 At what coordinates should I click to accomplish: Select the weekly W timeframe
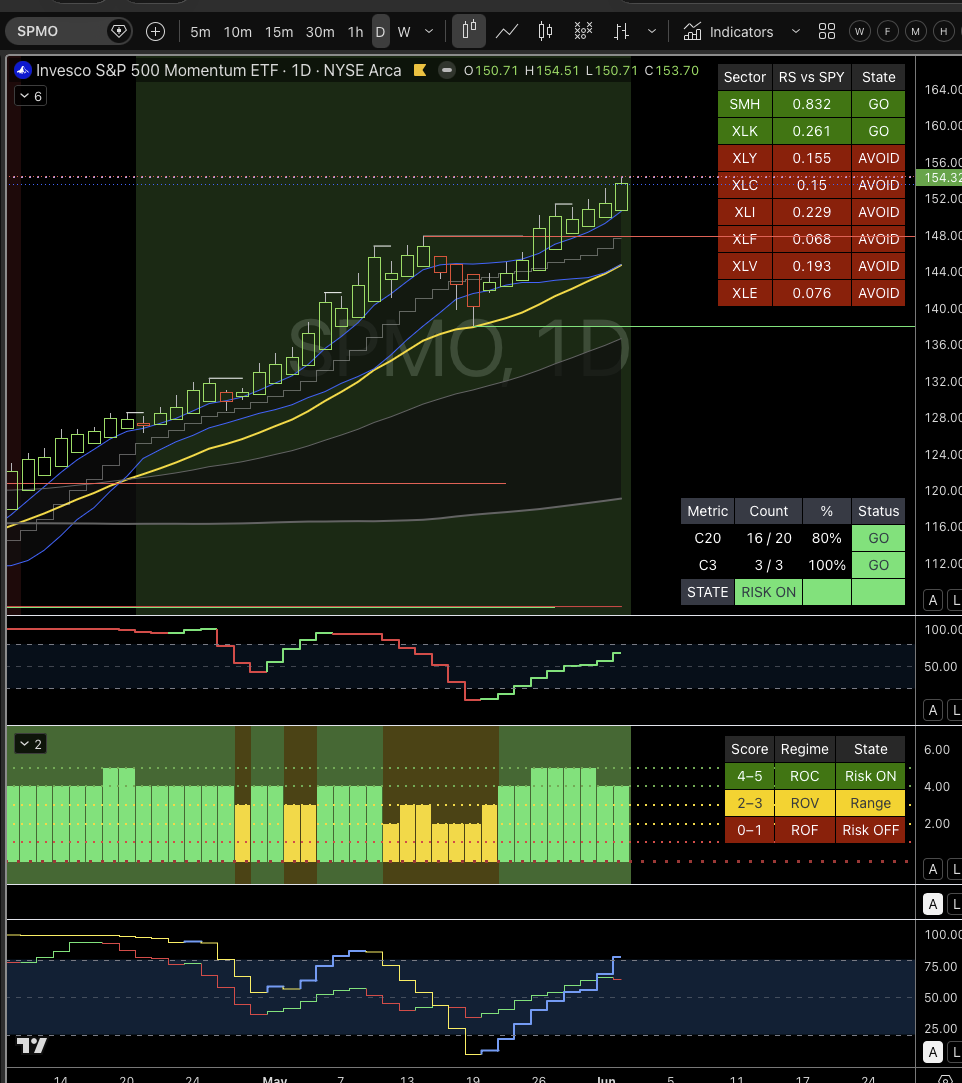[404, 32]
